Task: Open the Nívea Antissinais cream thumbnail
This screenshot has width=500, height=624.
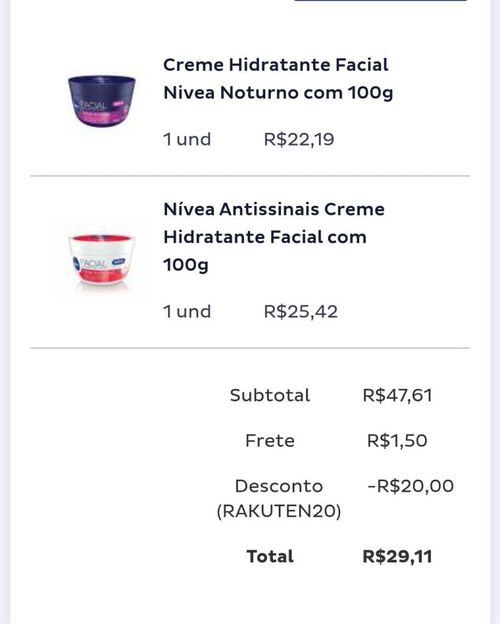Action: tap(102, 261)
